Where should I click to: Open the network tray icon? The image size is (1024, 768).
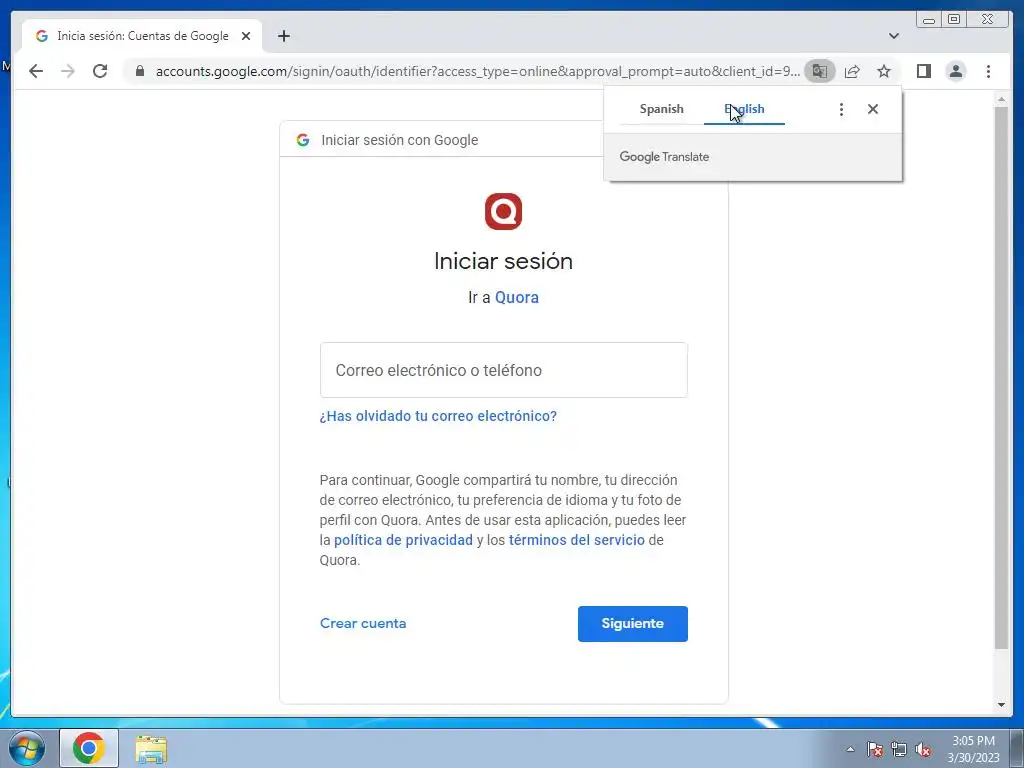pos(899,749)
